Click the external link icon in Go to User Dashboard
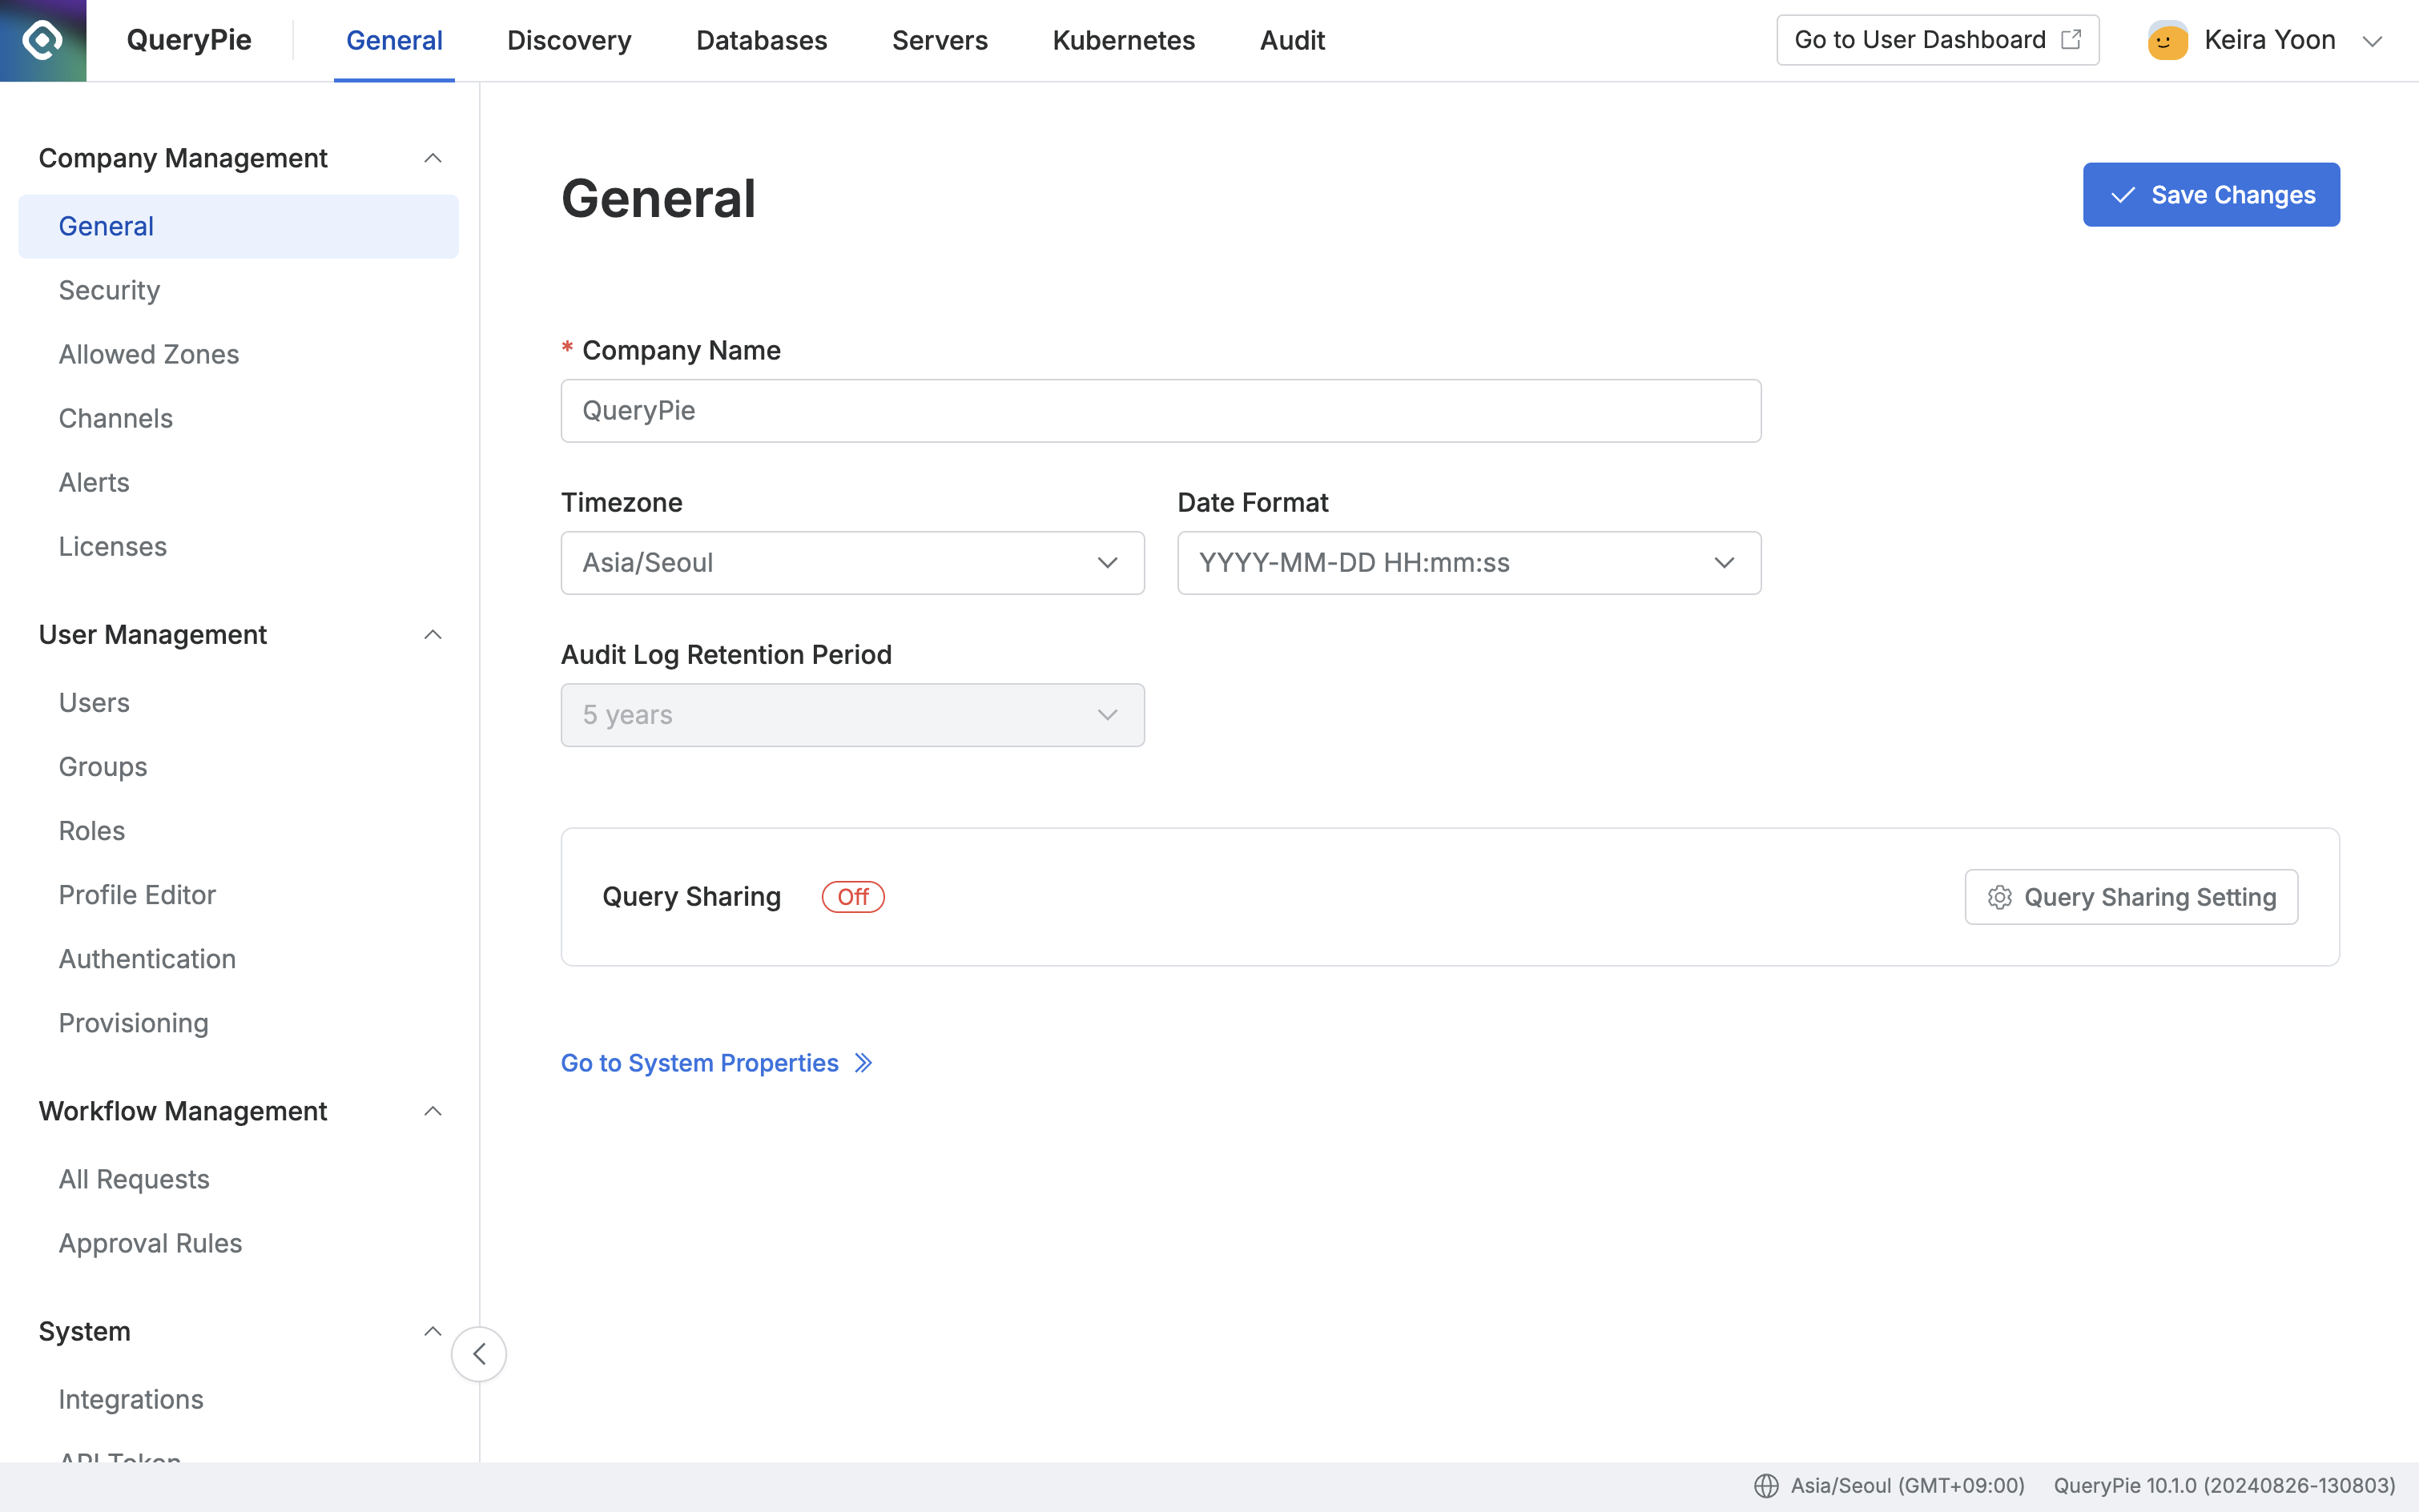Screen dimensions: 2419x1512 [2072, 39]
